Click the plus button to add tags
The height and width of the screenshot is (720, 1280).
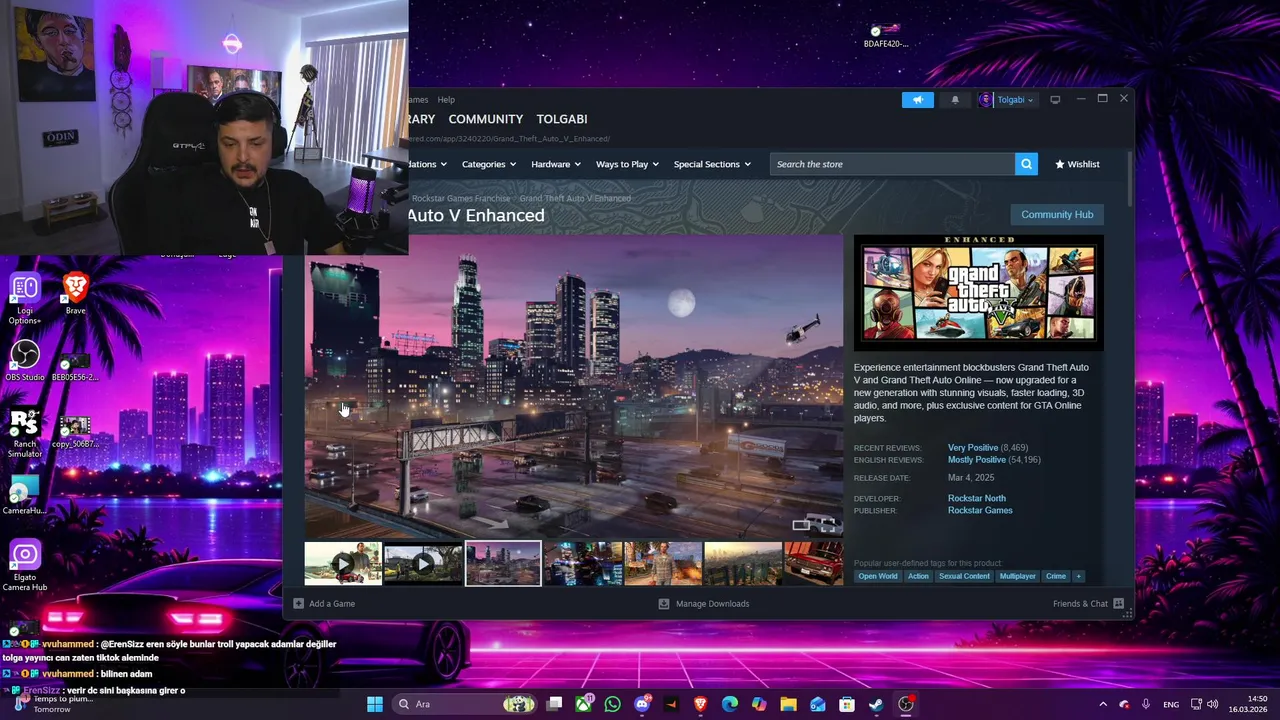coord(1078,576)
